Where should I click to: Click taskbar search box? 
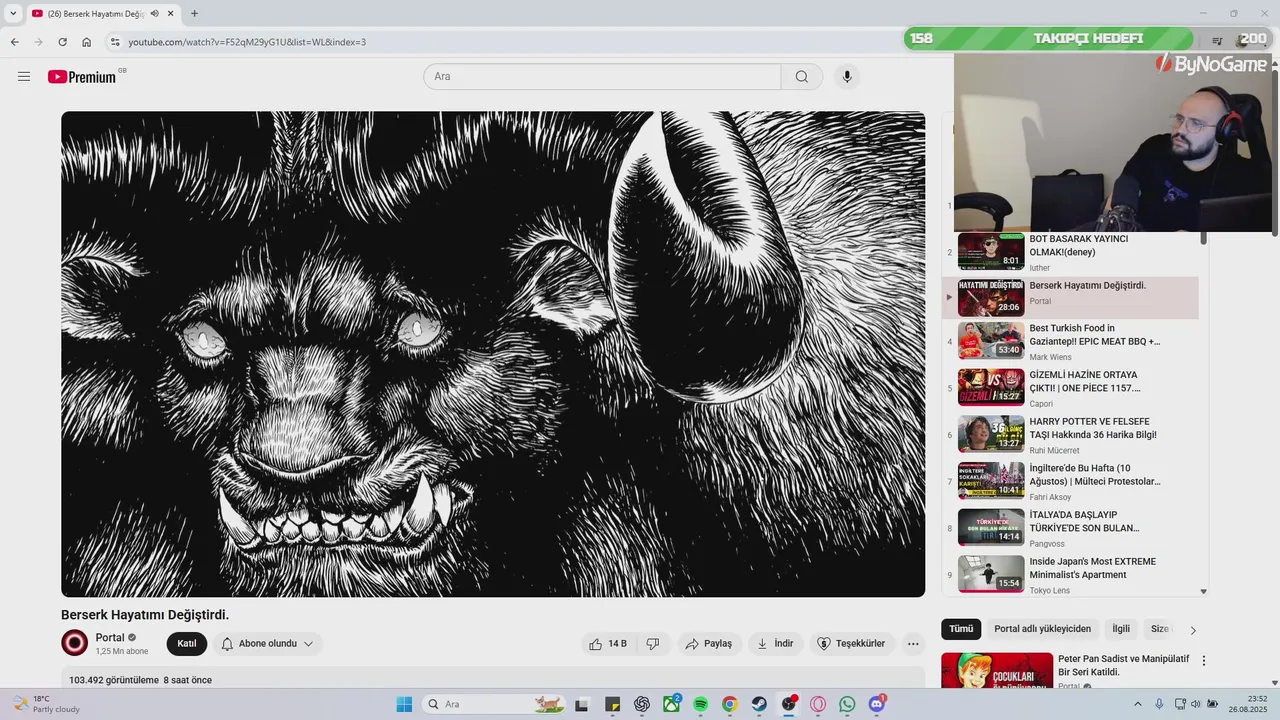click(x=492, y=704)
